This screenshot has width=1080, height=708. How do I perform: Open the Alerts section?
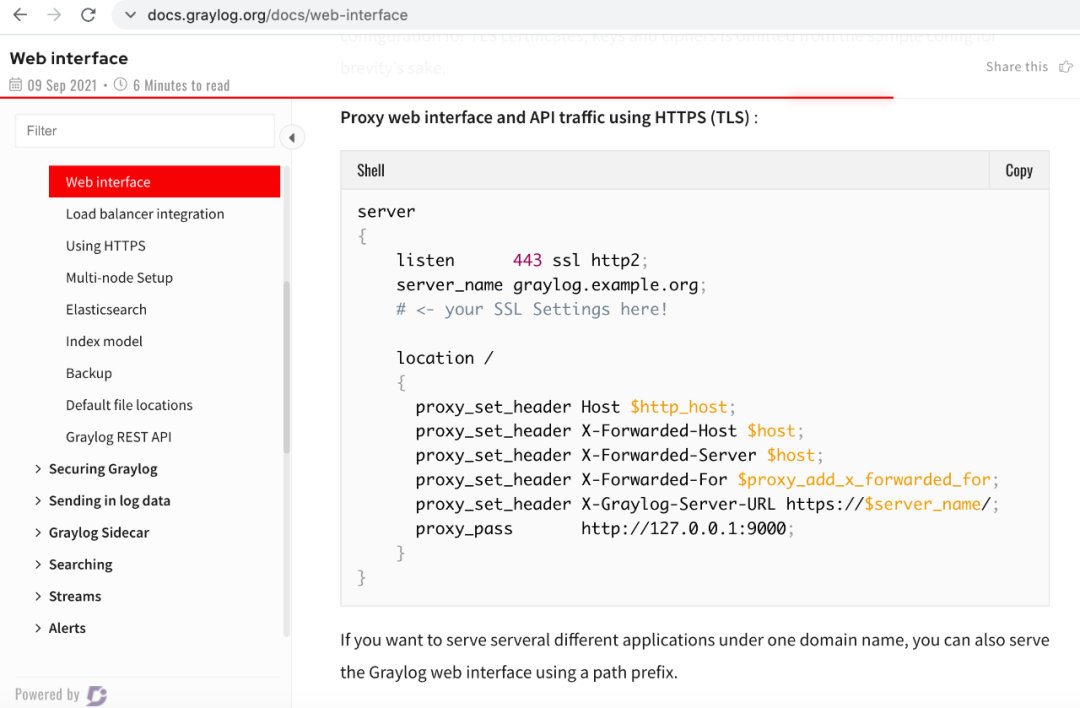(x=68, y=628)
